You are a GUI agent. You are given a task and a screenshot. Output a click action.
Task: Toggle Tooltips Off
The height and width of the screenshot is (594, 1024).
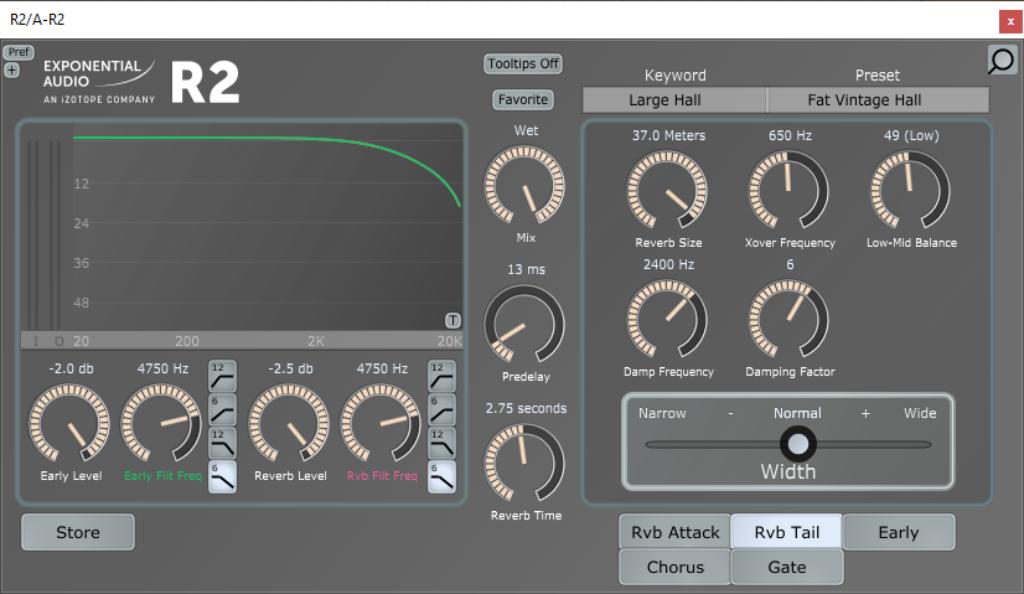pyautogui.click(x=524, y=63)
